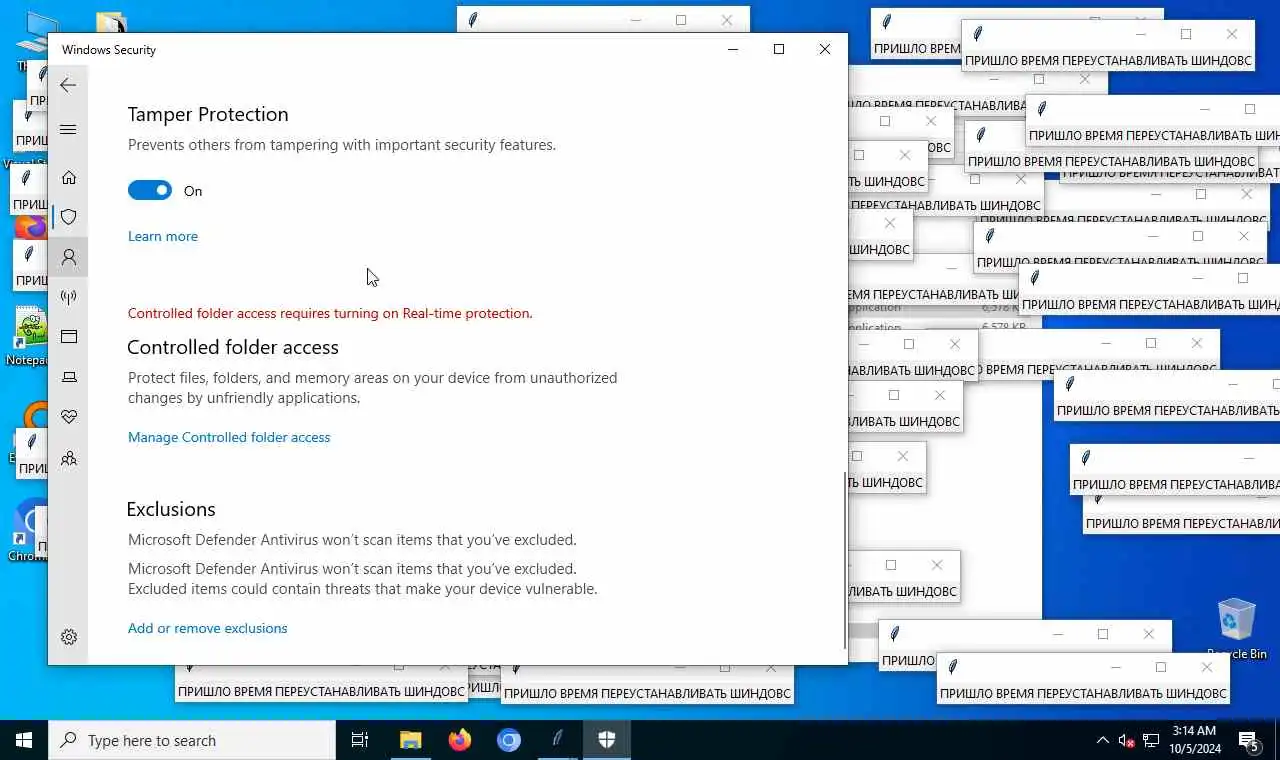This screenshot has height=760, width=1280.
Task: Close the Windows Security window
Action: point(825,49)
